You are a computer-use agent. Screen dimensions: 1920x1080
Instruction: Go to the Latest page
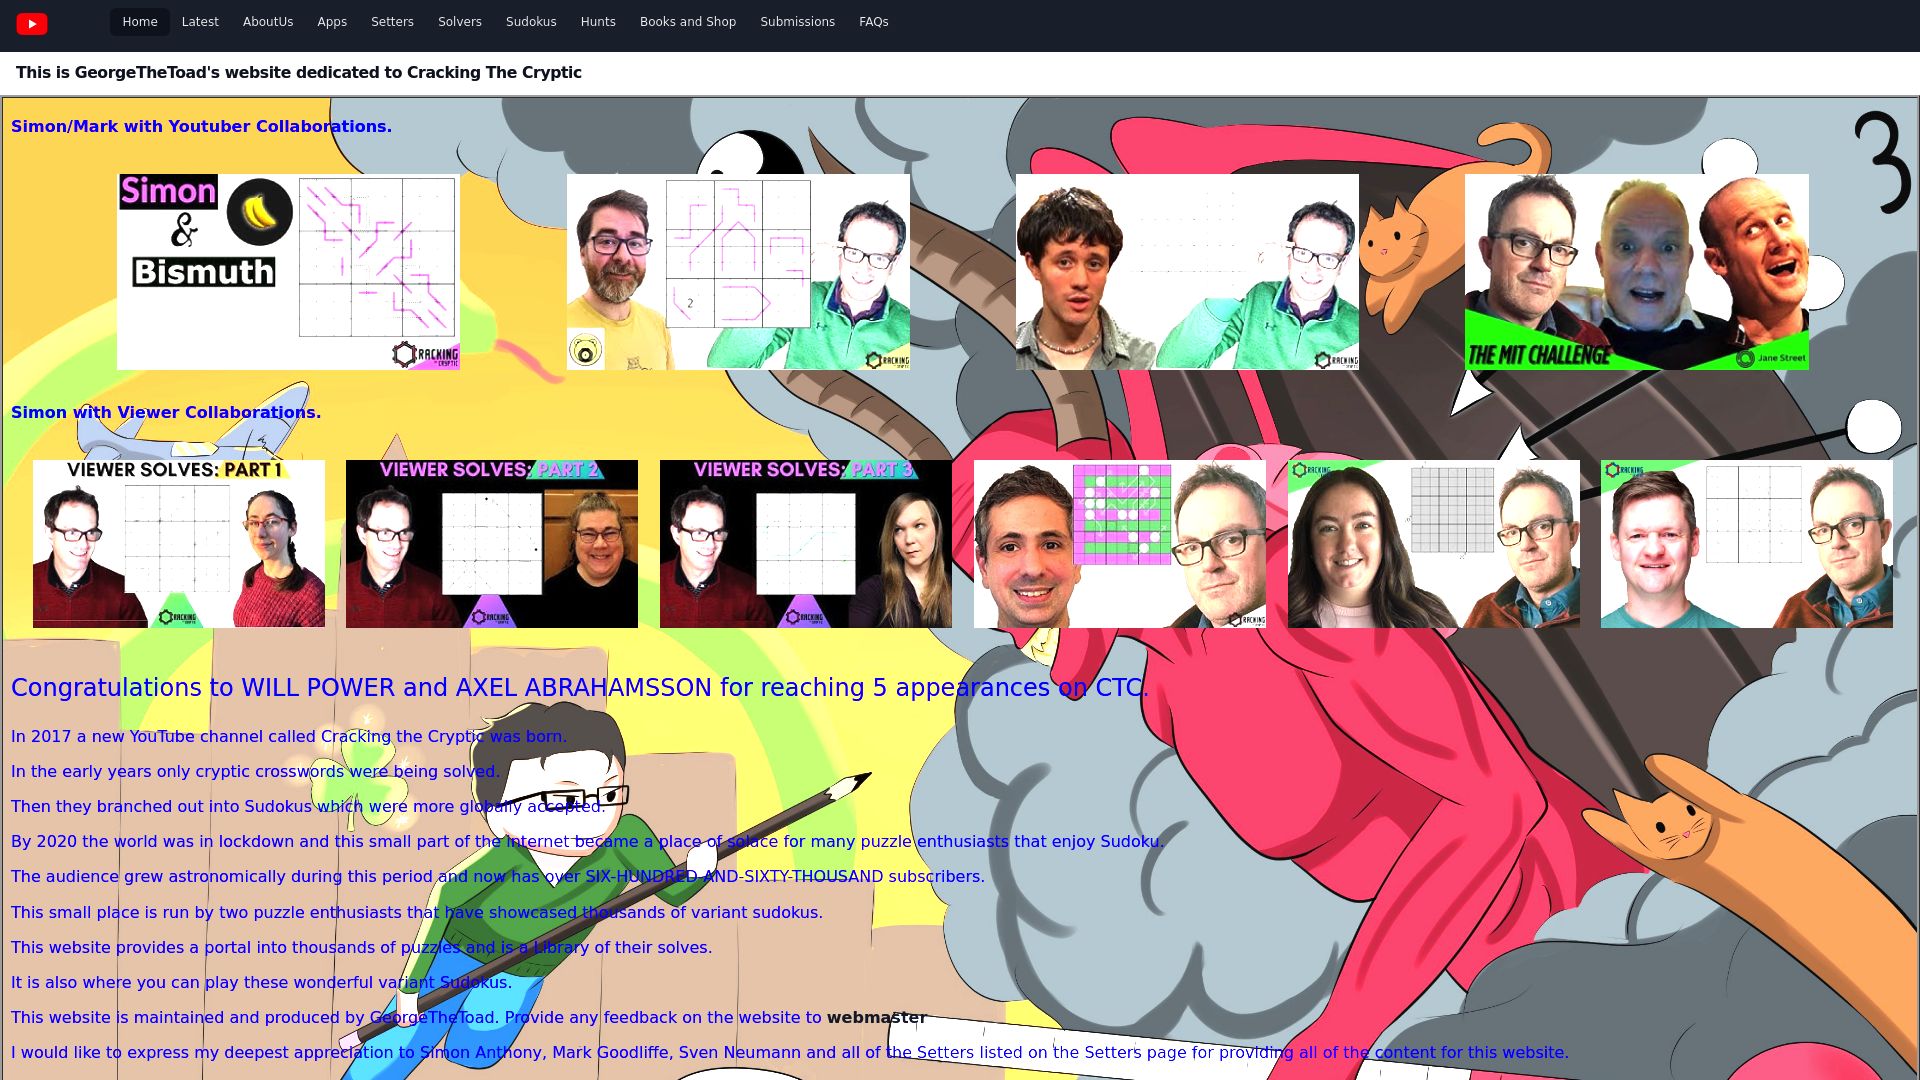point(200,22)
